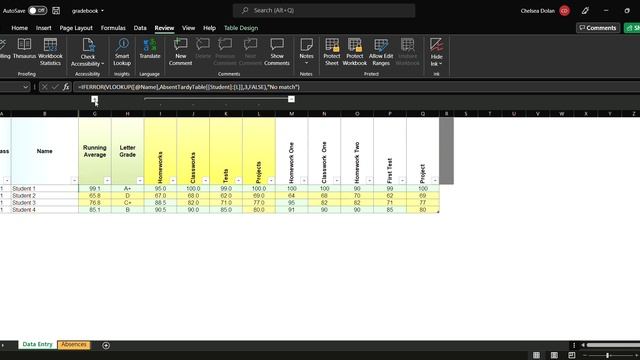Toggle the AutoSave switch

pos(37,11)
